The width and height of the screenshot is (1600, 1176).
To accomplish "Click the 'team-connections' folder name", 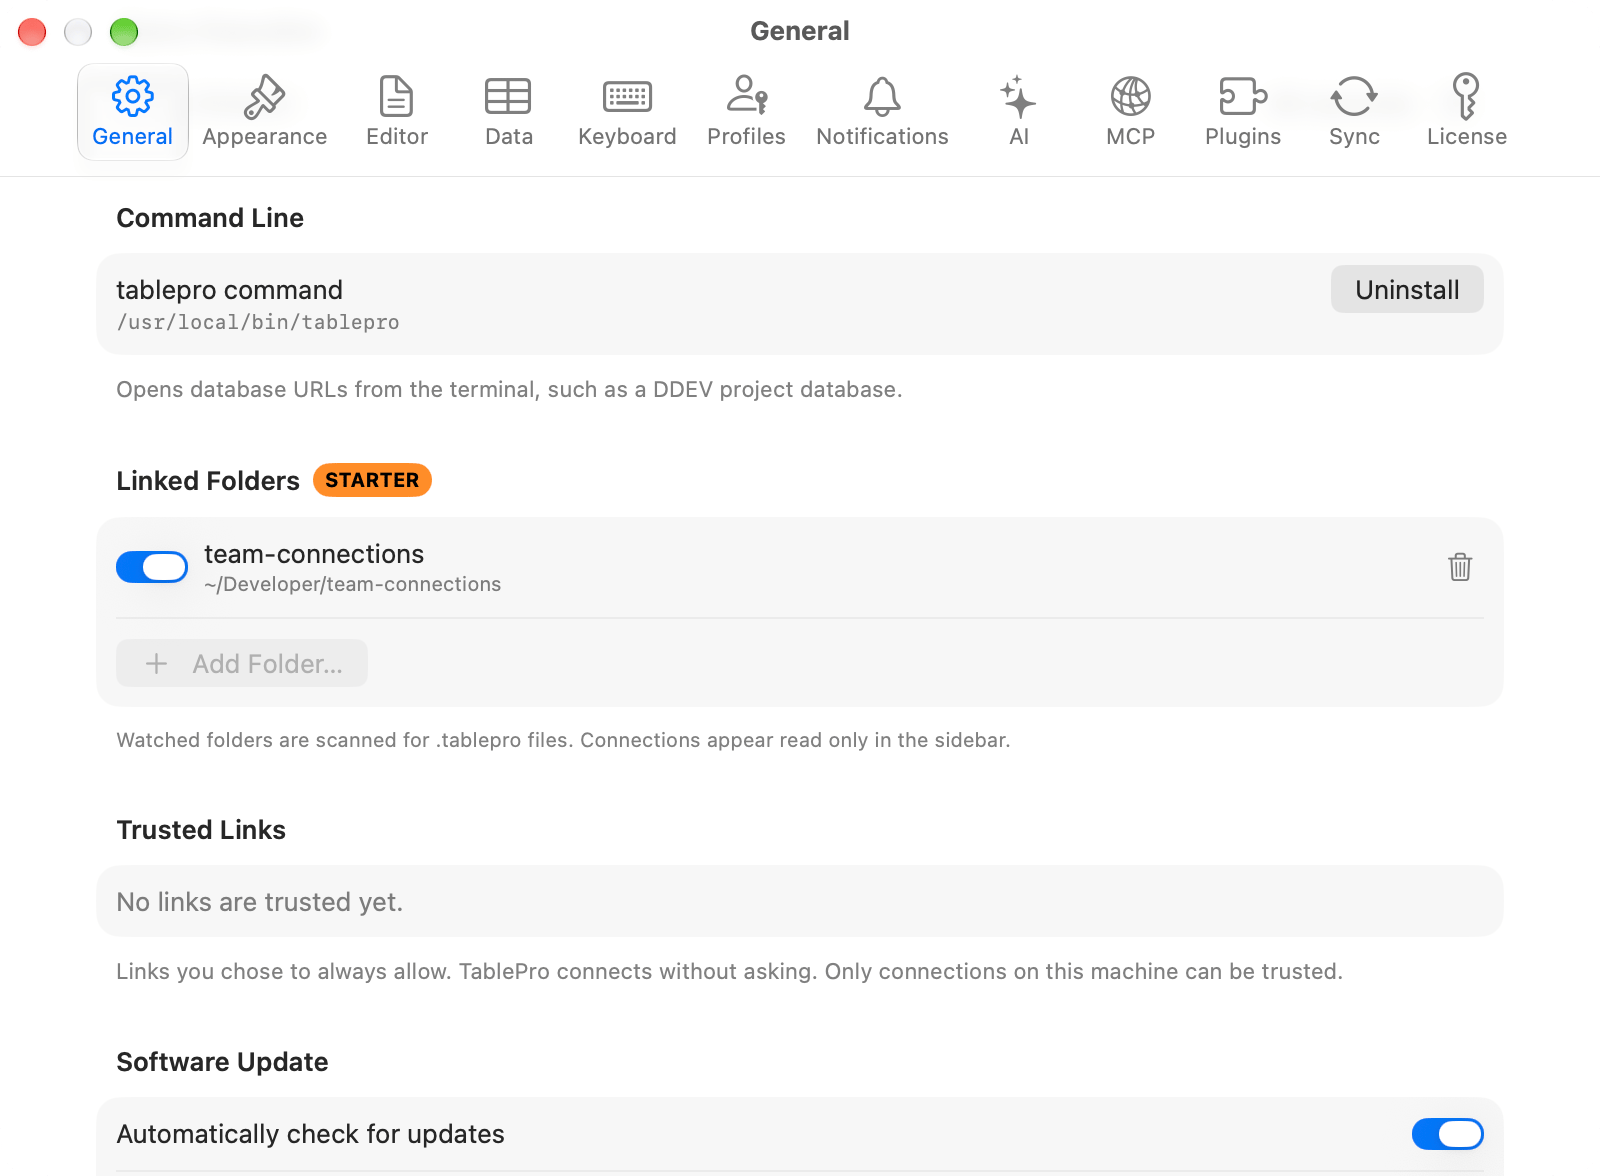I will (314, 554).
